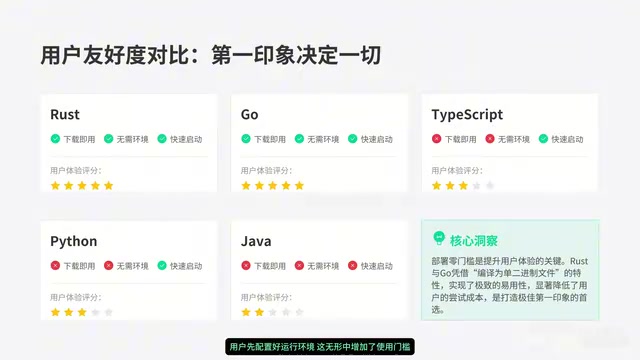Click the red cross icon beside Java 无需环境
Viewport: 640px width, 360px height.
click(x=299, y=266)
